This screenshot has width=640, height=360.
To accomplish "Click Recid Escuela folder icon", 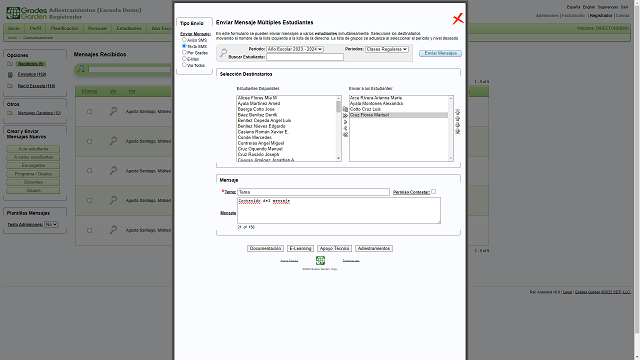I will pos(10,86).
